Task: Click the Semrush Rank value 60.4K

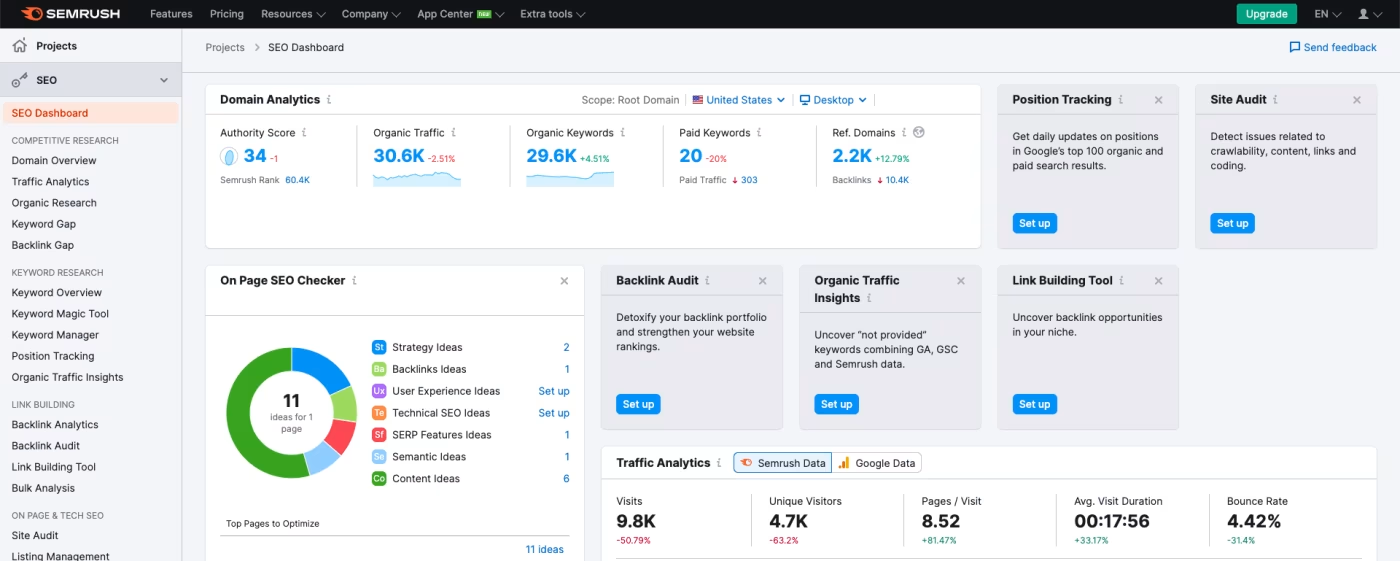Action: (297, 180)
